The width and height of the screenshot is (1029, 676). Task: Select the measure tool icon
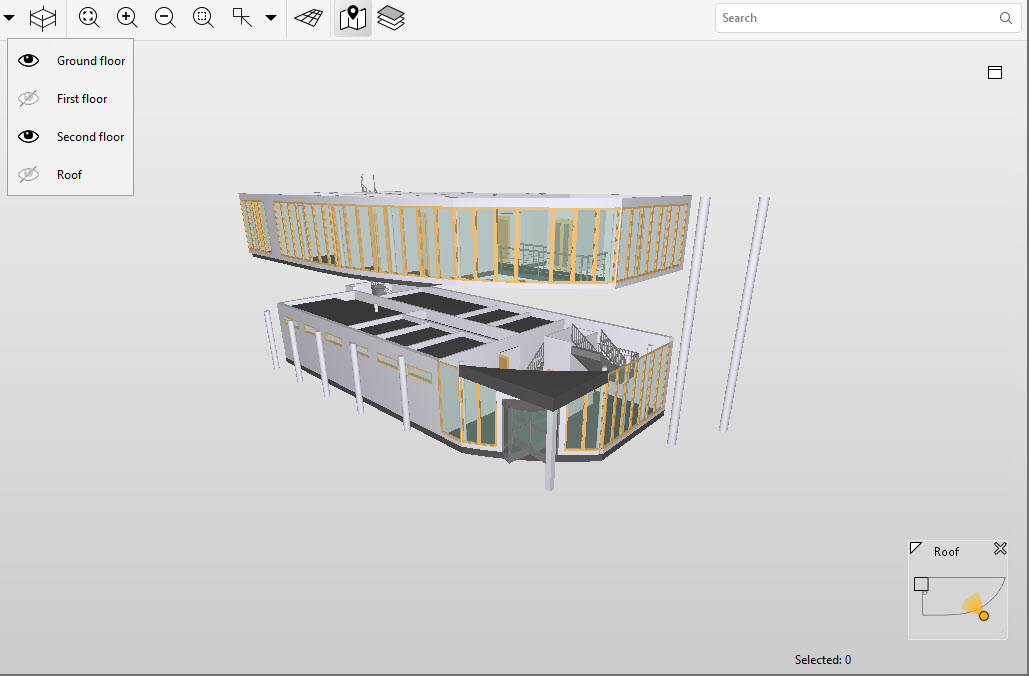tap(242, 17)
